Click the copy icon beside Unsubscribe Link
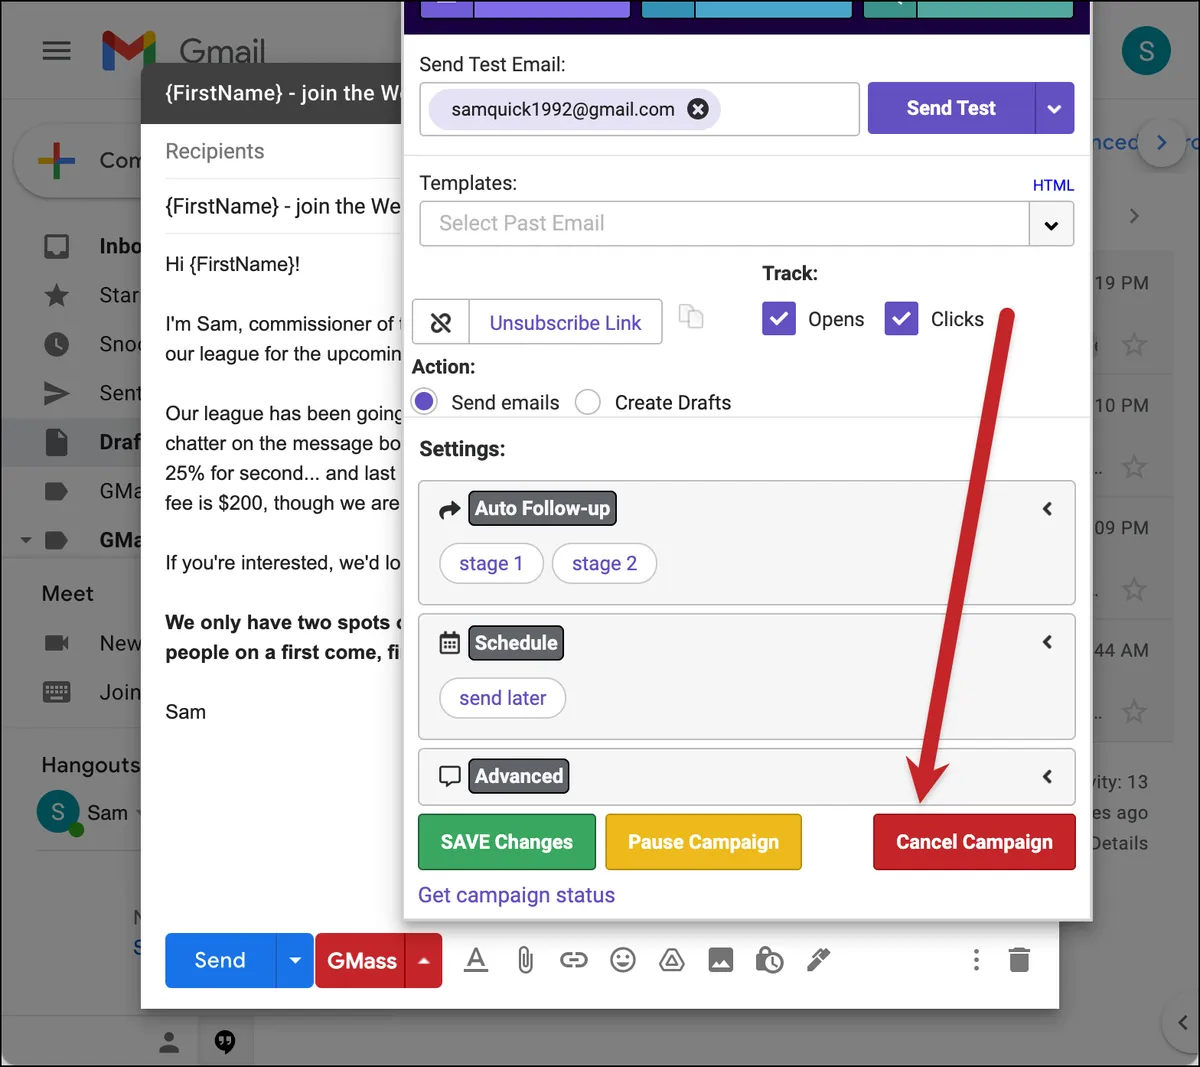 click(691, 316)
